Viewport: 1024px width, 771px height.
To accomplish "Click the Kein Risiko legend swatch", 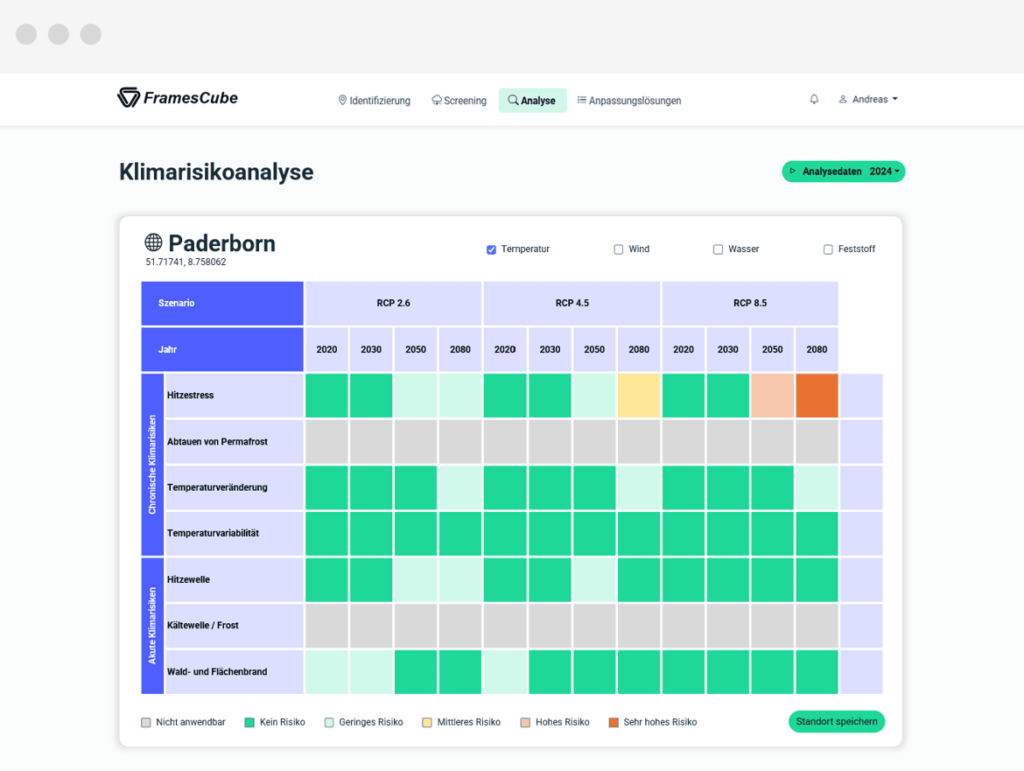I will pyautogui.click(x=249, y=722).
